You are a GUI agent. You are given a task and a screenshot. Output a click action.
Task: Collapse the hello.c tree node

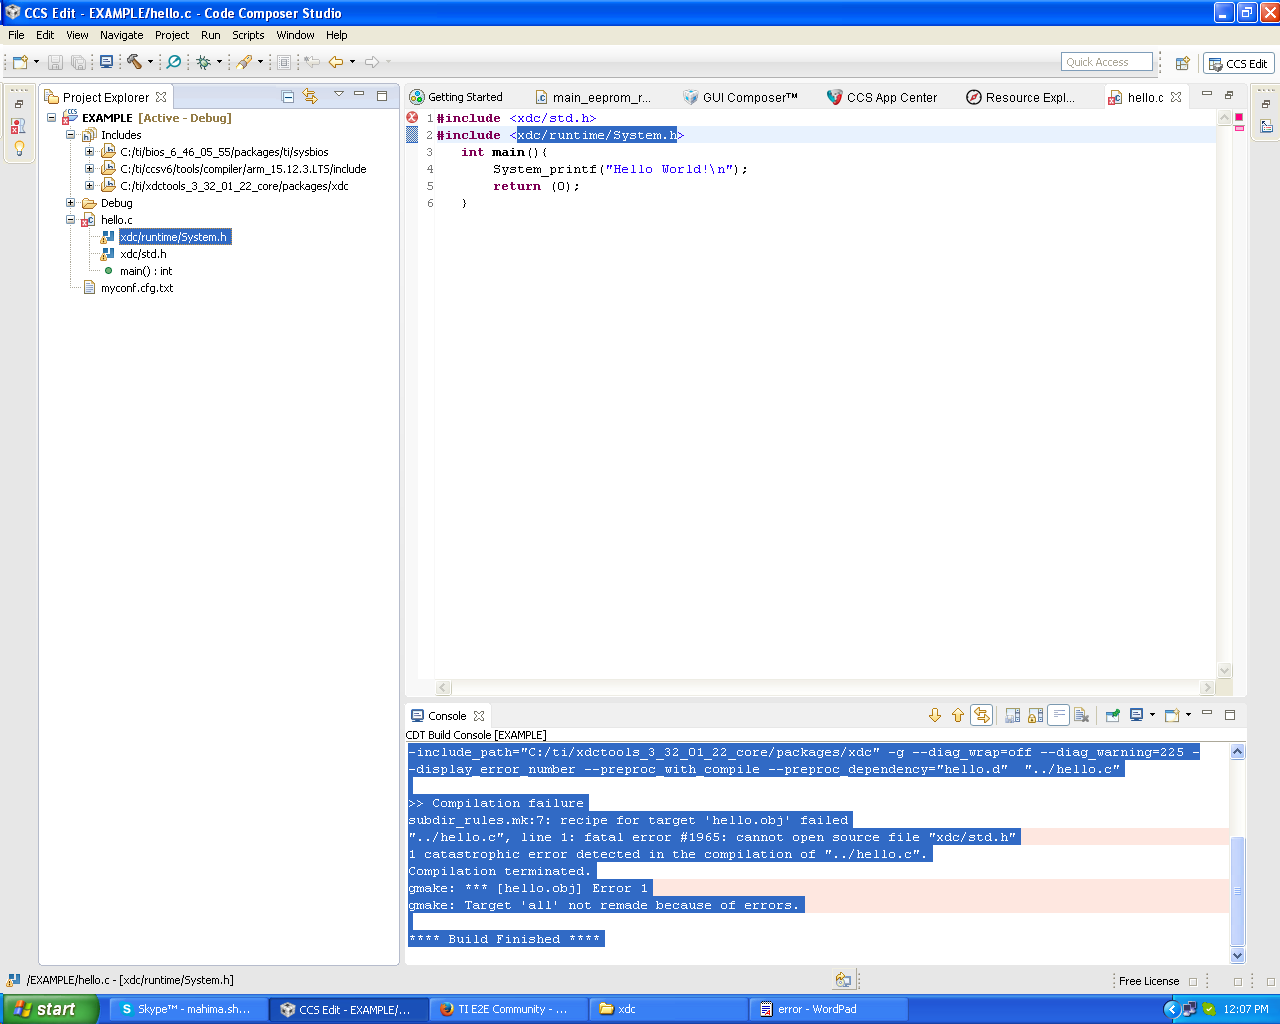[71, 220]
